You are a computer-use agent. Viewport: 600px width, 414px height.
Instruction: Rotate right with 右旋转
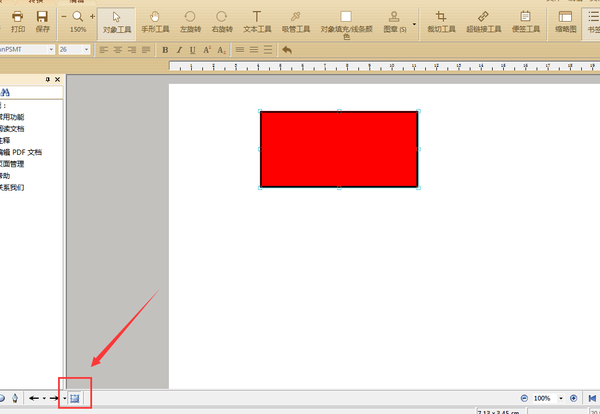(222, 22)
